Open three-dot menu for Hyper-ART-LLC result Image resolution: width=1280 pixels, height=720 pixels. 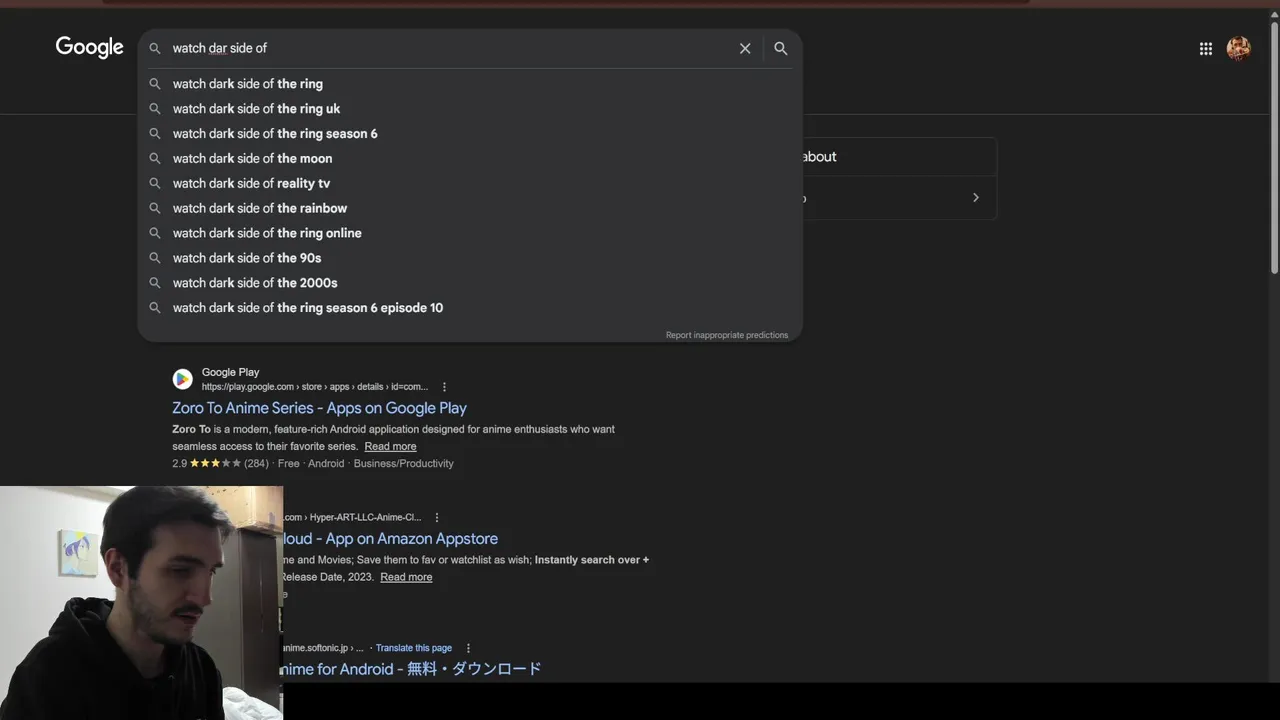(x=437, y=518)
